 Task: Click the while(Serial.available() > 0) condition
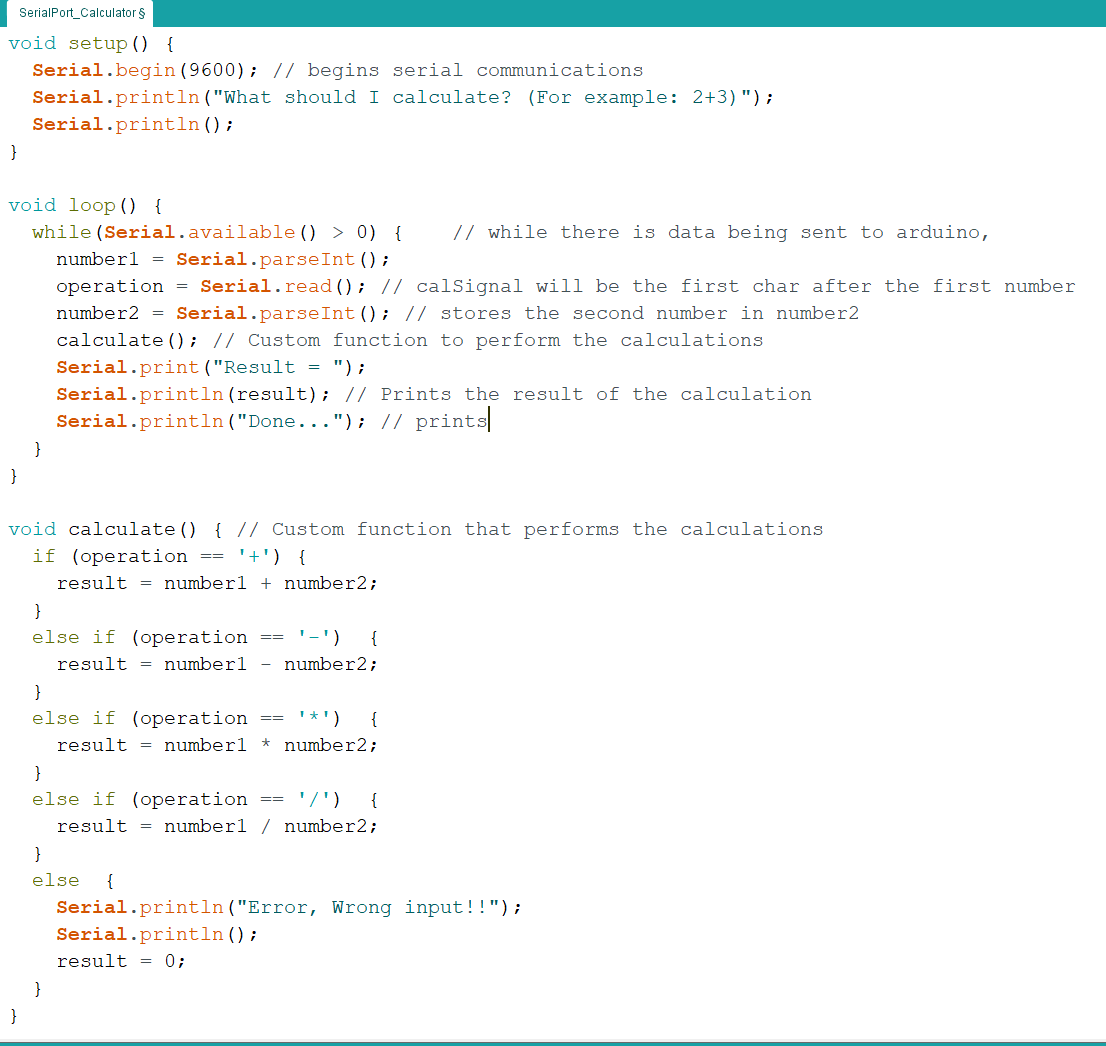tap(215, 232)
